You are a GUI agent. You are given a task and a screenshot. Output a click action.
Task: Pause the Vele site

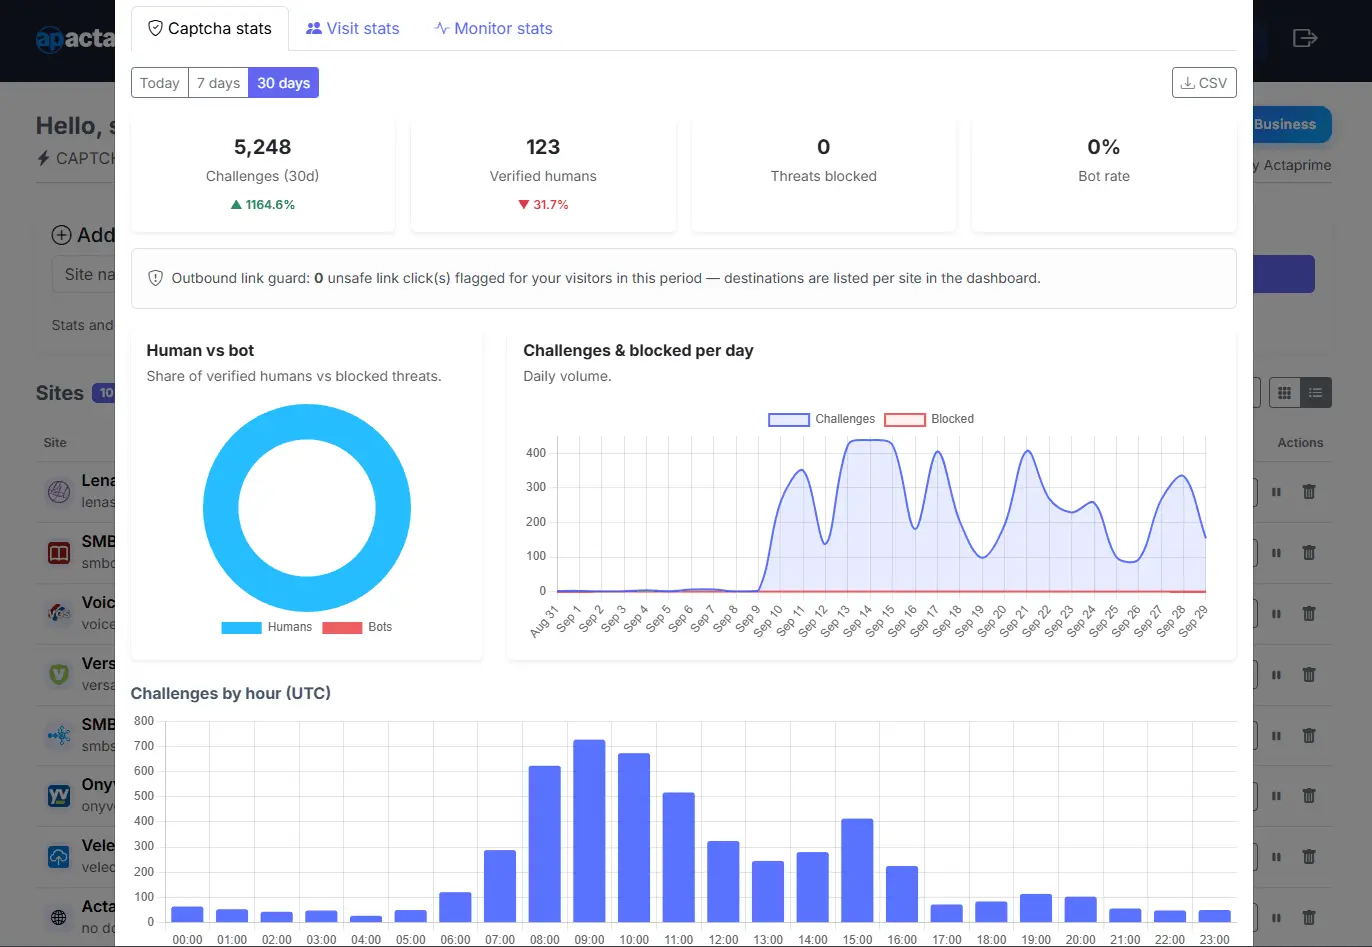click(x=1276, y=857)
